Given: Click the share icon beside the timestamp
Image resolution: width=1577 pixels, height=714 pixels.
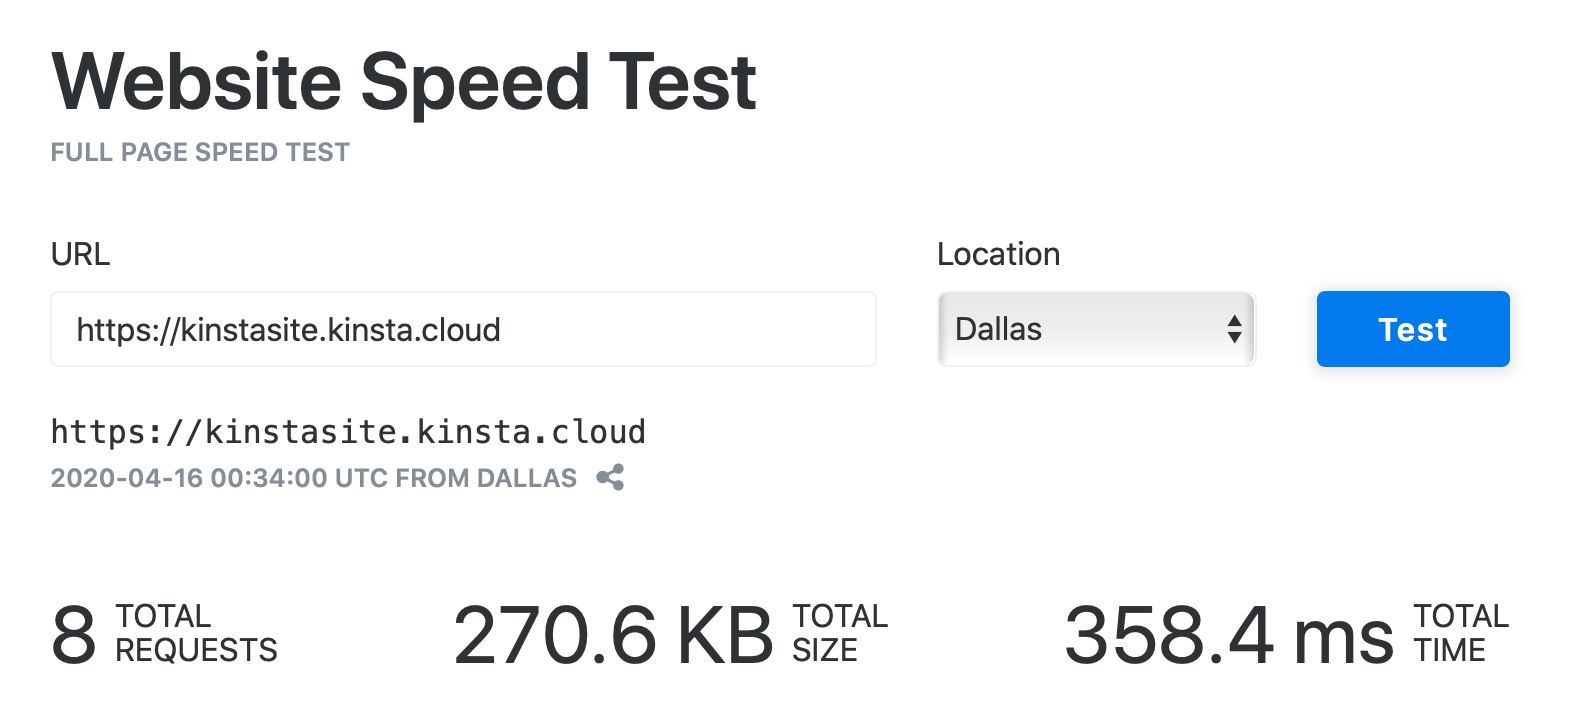Looking at the screenshot, I should (x=610, y=477).
